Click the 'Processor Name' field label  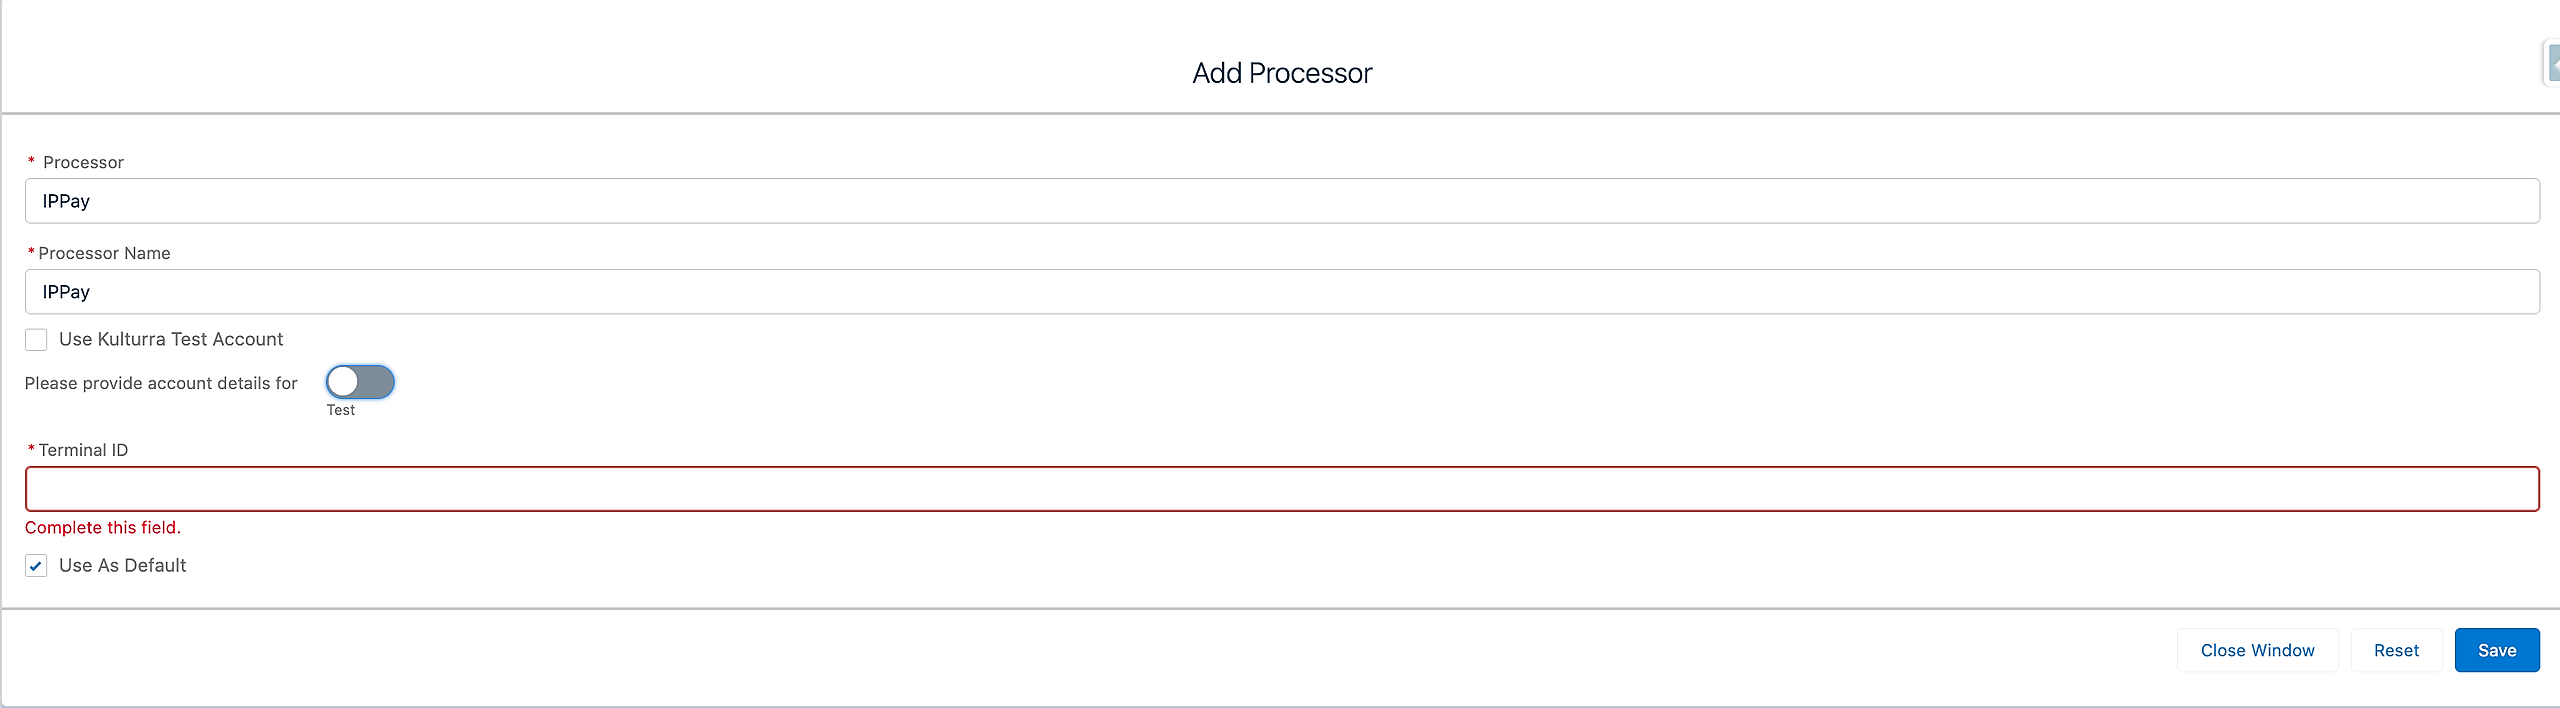[x=104, y=253]
